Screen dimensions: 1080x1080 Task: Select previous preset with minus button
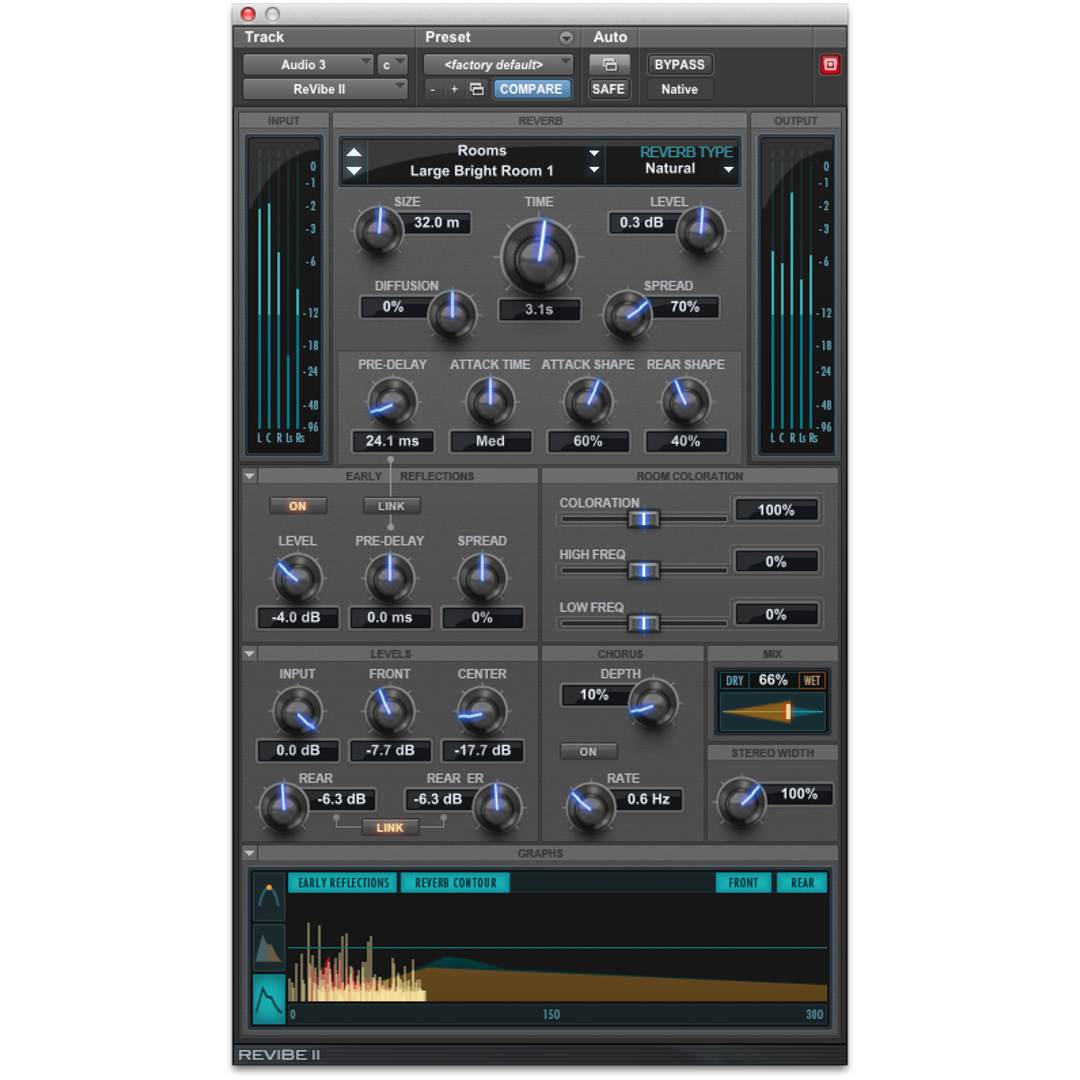click(433, 89)
